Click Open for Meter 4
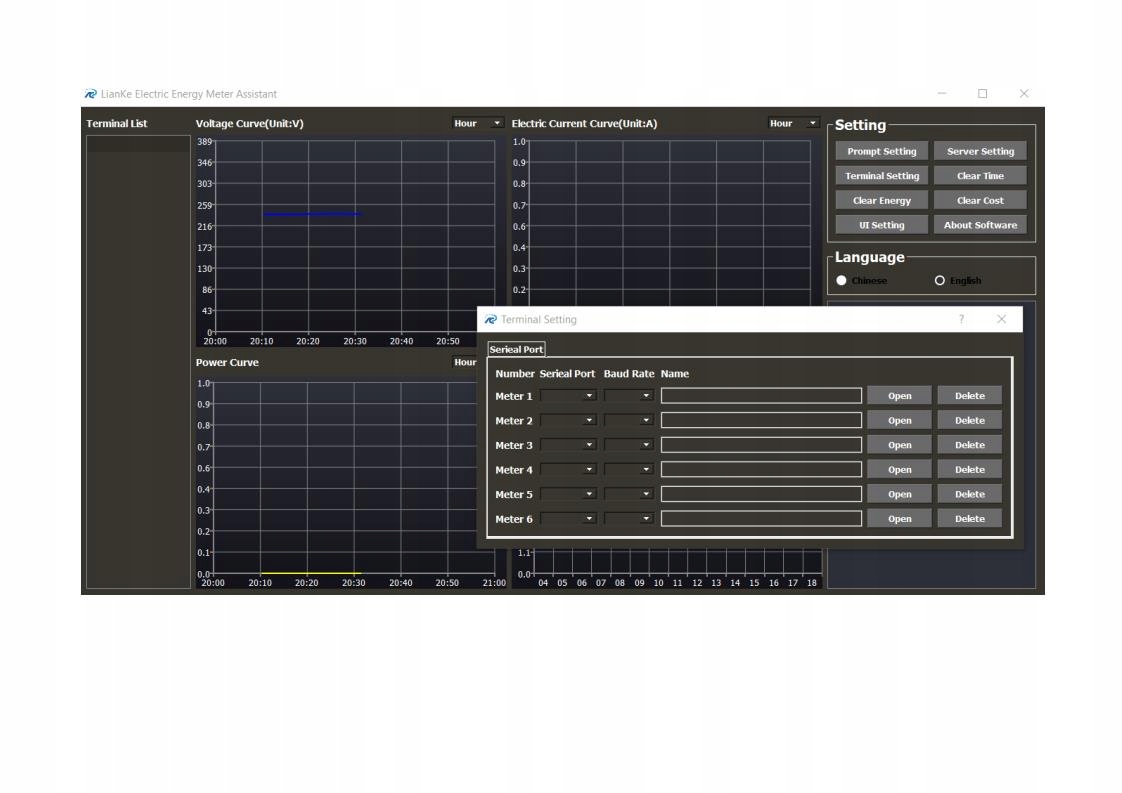The width and height of the screenshot is (1122, 793). (899, 470)
